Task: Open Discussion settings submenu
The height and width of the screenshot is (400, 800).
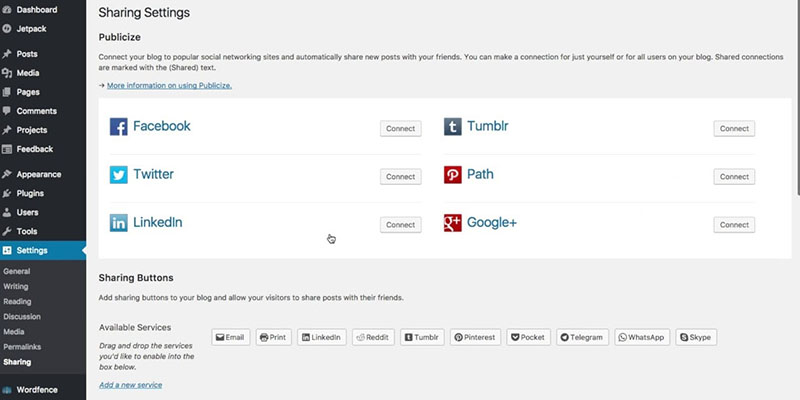Action: click(22, 317)
